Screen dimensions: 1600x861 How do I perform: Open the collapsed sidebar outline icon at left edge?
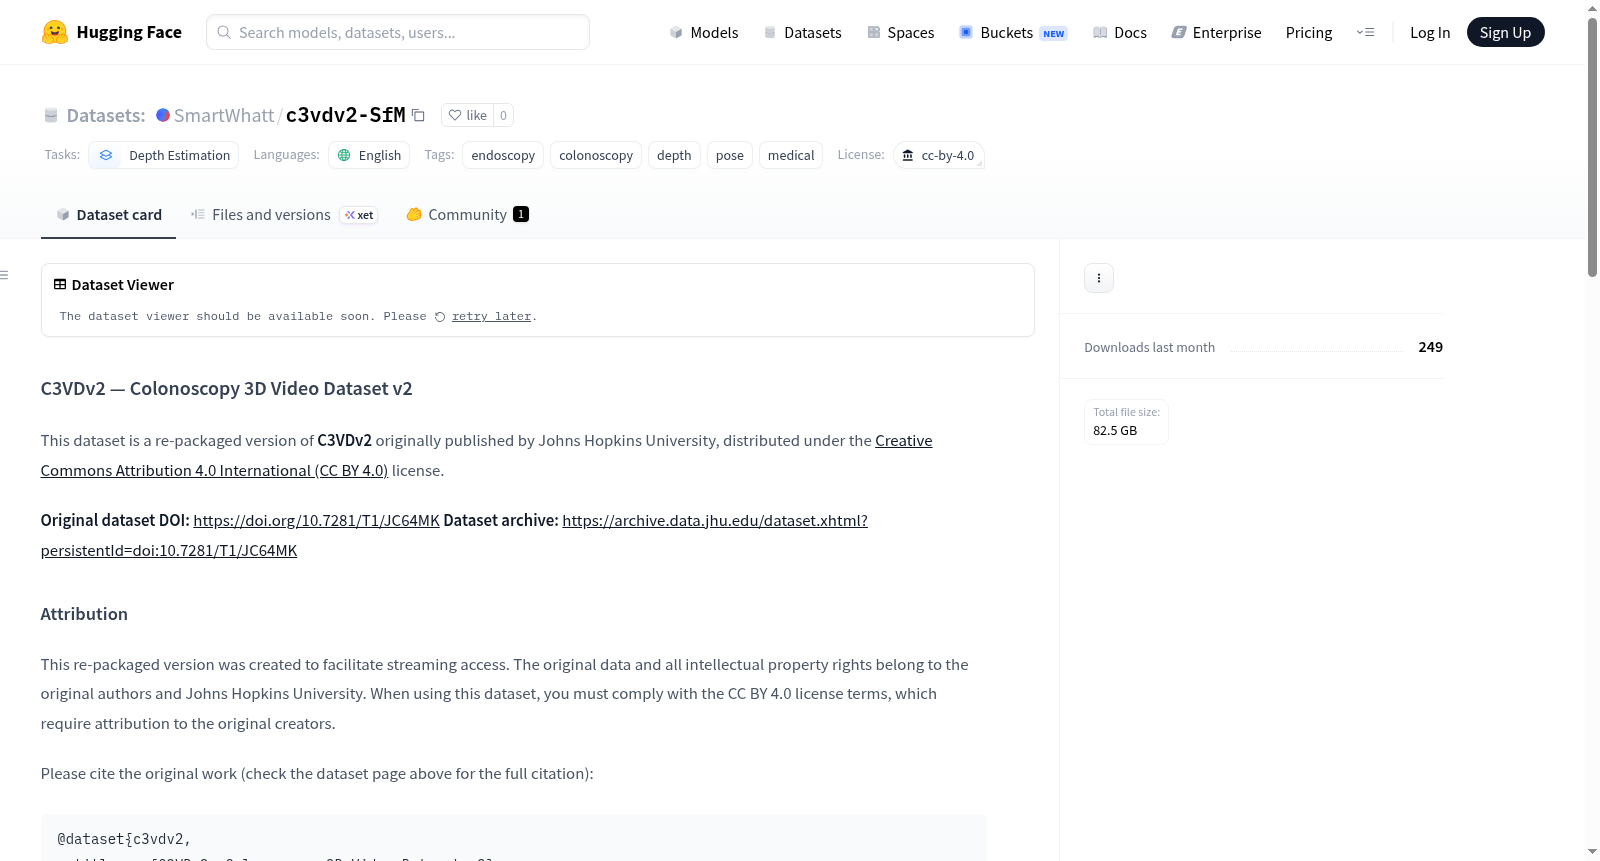5,275
